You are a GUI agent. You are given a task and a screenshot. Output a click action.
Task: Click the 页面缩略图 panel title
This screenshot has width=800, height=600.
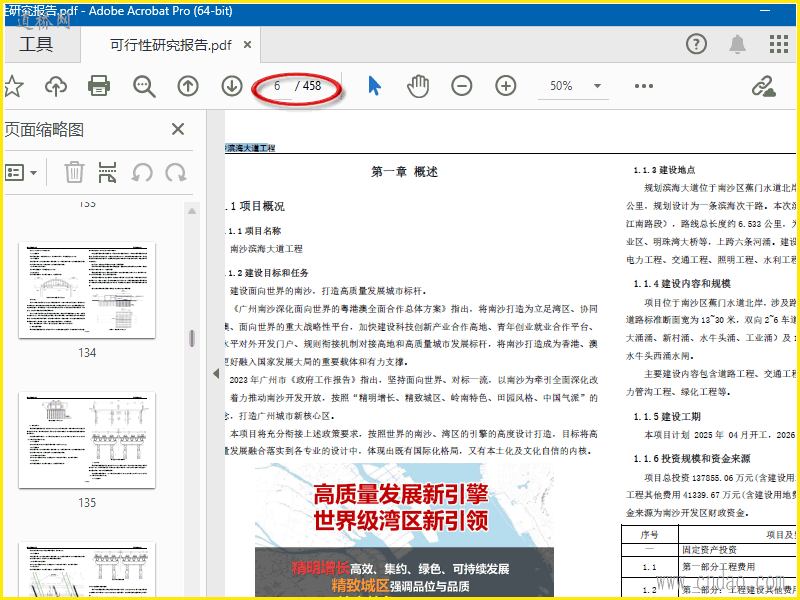pos(44,130)
